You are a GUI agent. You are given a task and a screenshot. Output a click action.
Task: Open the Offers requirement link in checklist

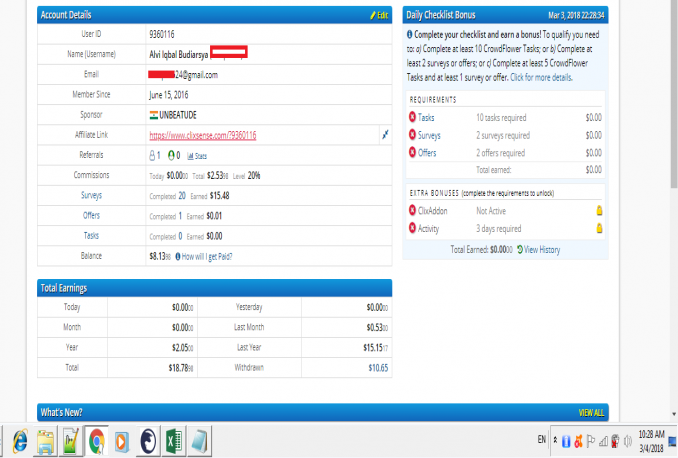click(x=427, y=153)
